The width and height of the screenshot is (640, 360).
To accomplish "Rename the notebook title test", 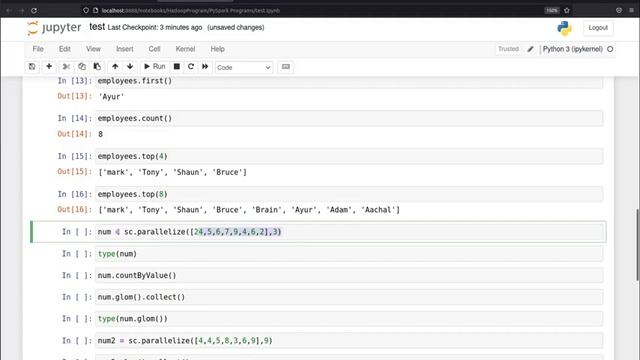I will coord(97,27).
